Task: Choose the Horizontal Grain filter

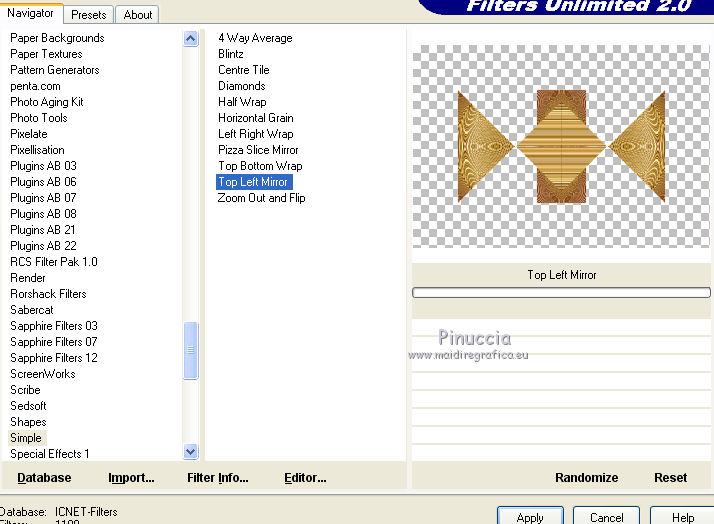Action: click(x=256, y=118)
